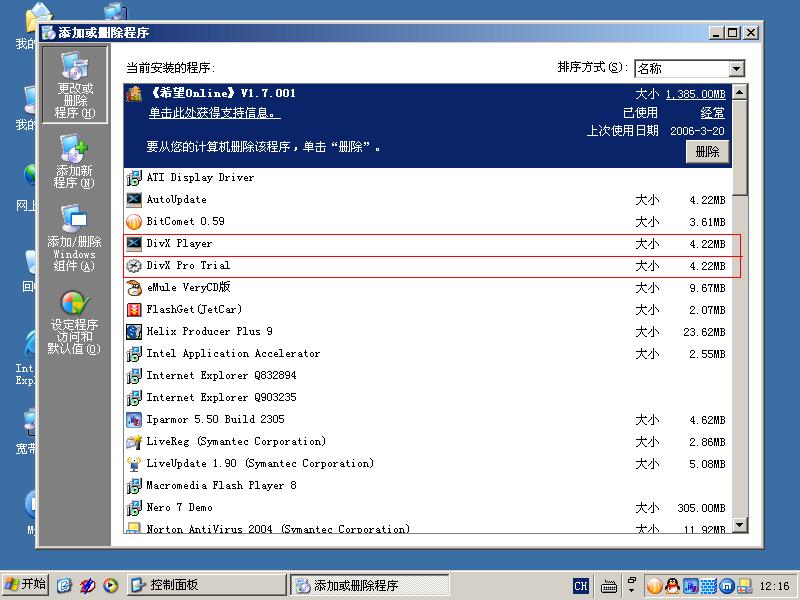Select the eMule VeryCD版 entry

coord(428,288)
